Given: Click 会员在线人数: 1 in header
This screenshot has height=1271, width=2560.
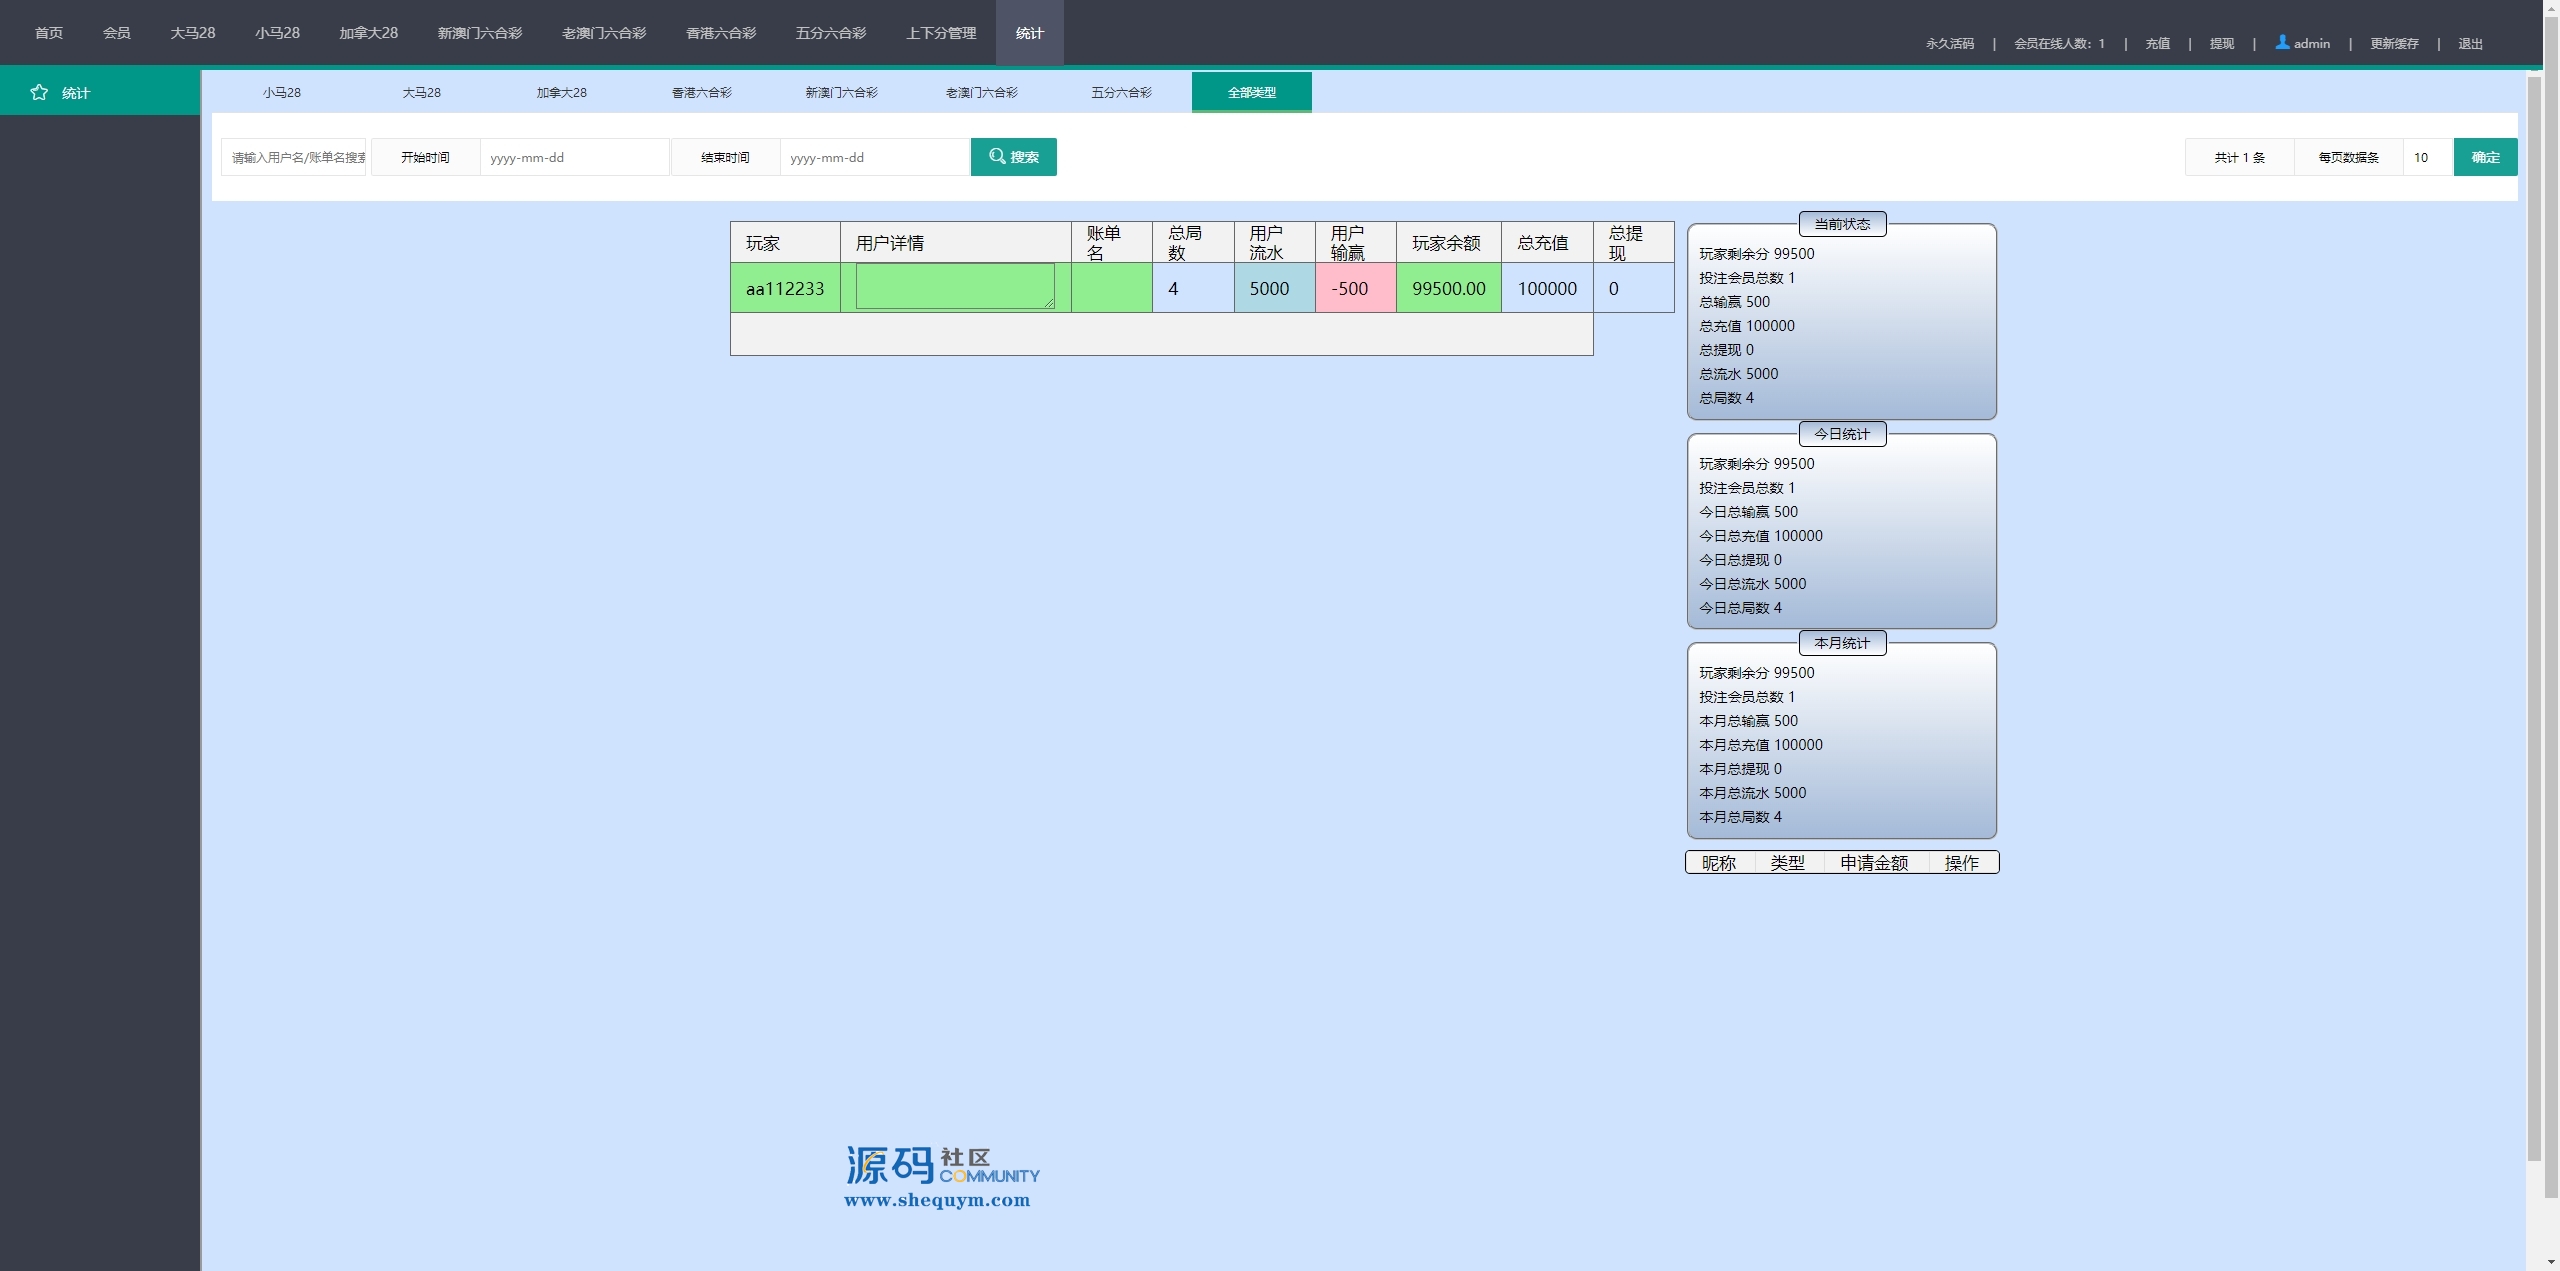Looking at the screenshot, I should [x=2059, y=43].
